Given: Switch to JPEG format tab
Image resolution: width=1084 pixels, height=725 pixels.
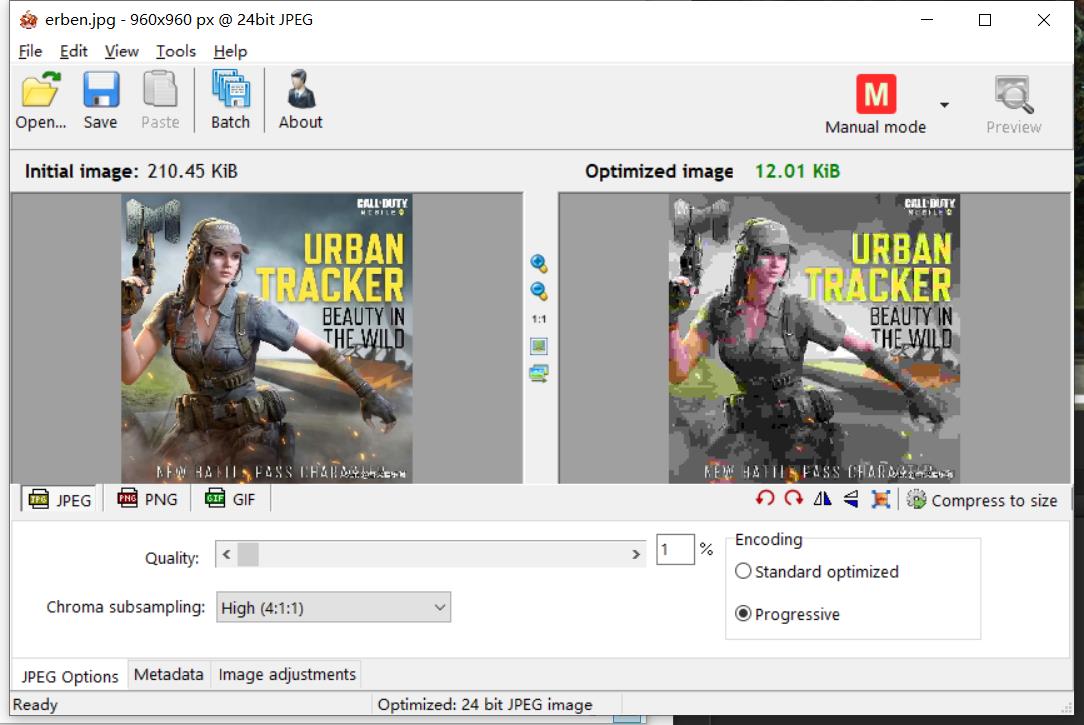Looking at the screenshot, I should 61,500.
